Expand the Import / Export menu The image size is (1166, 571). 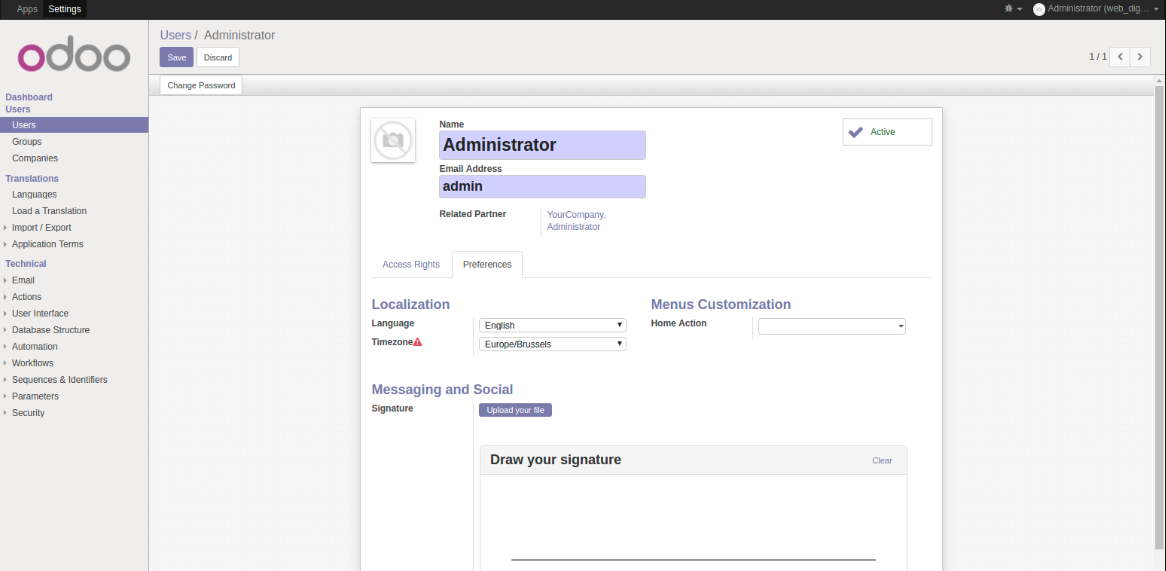point(41,228)
